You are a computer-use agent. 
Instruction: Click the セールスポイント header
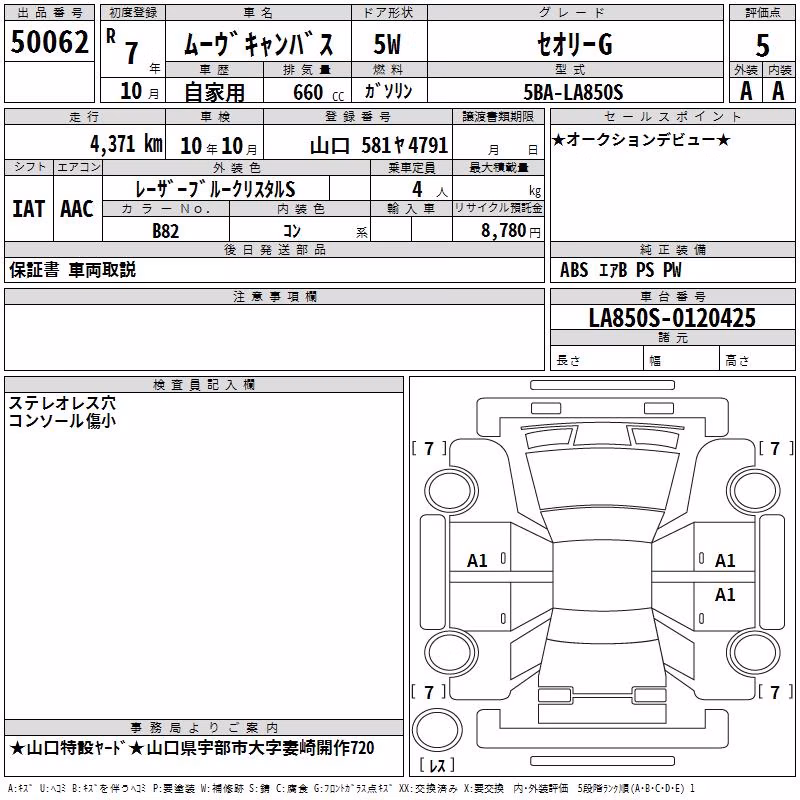672,117
